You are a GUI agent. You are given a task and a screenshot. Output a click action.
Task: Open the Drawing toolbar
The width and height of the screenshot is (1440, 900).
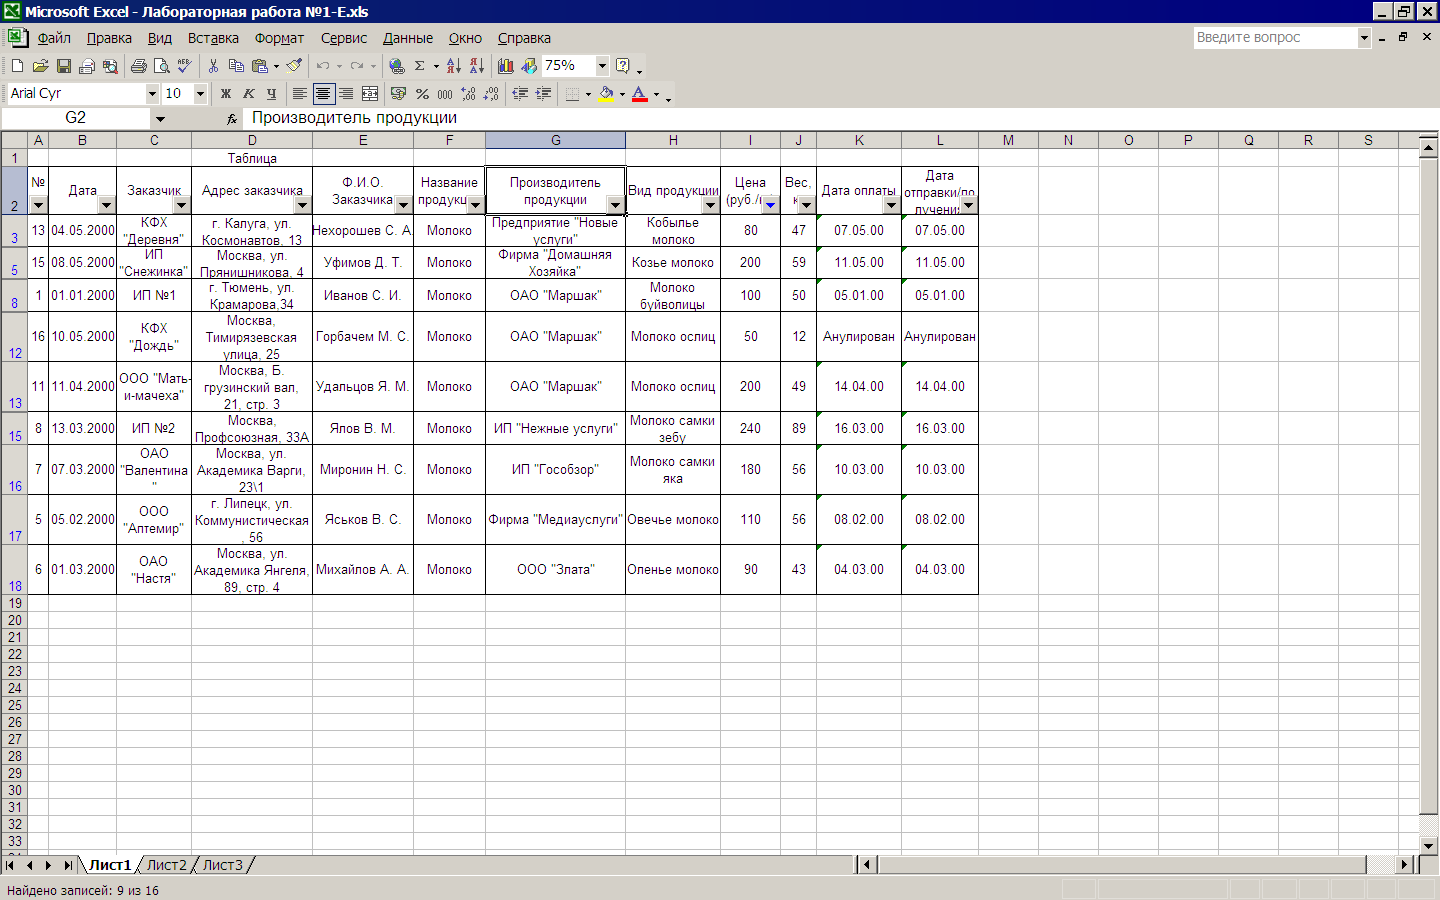[529, 66]
